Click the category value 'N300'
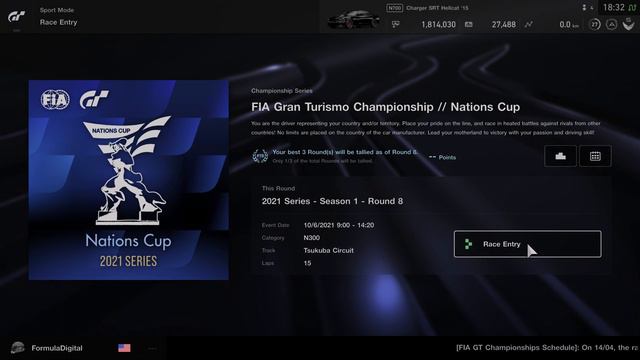Screen dimensions: 640x360 point(311,238)
